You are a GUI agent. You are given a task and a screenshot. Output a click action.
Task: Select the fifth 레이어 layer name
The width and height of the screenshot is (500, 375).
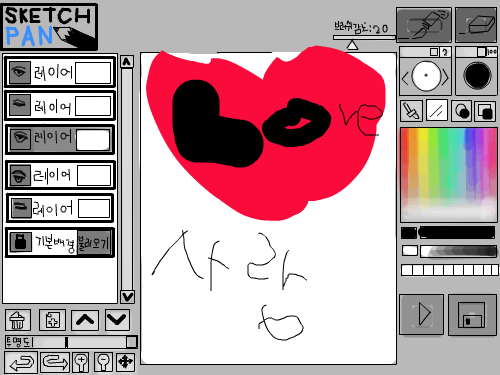[x=53, y=209]
